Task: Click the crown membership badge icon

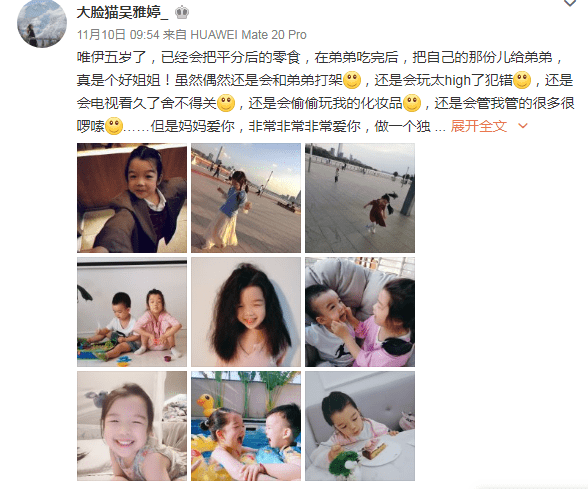Action: [x=182, y=12]
